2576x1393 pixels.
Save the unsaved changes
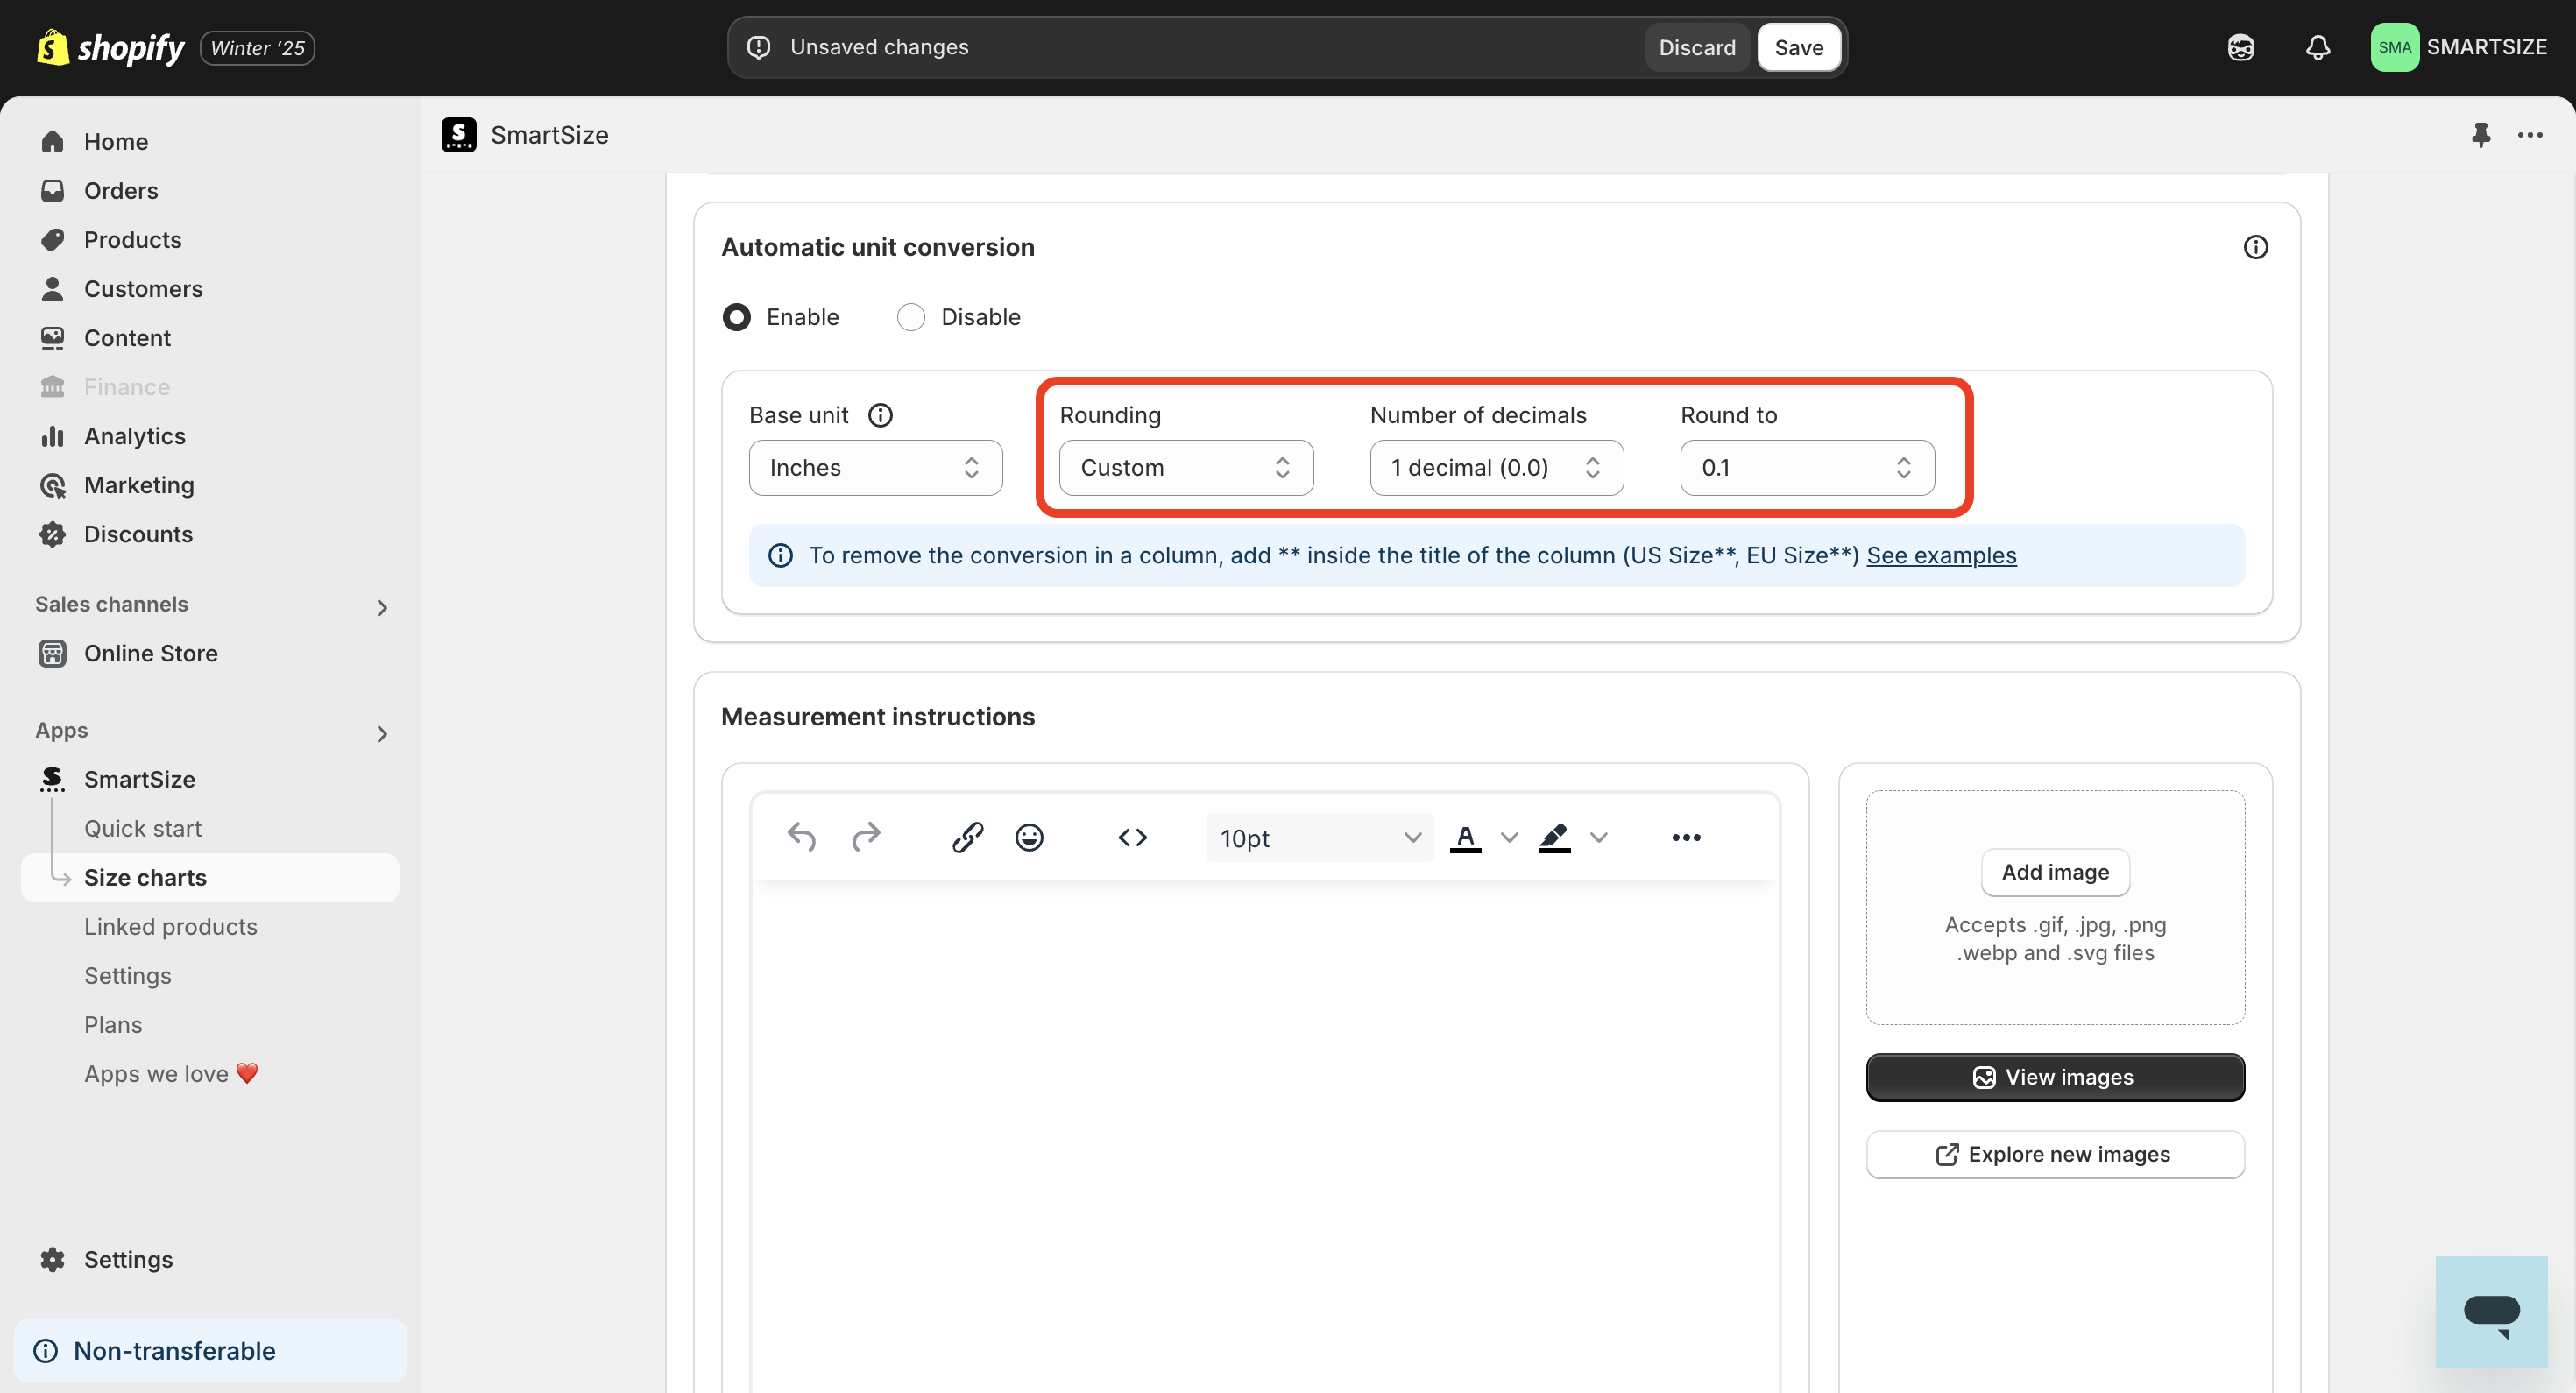tap(1798, 47)
